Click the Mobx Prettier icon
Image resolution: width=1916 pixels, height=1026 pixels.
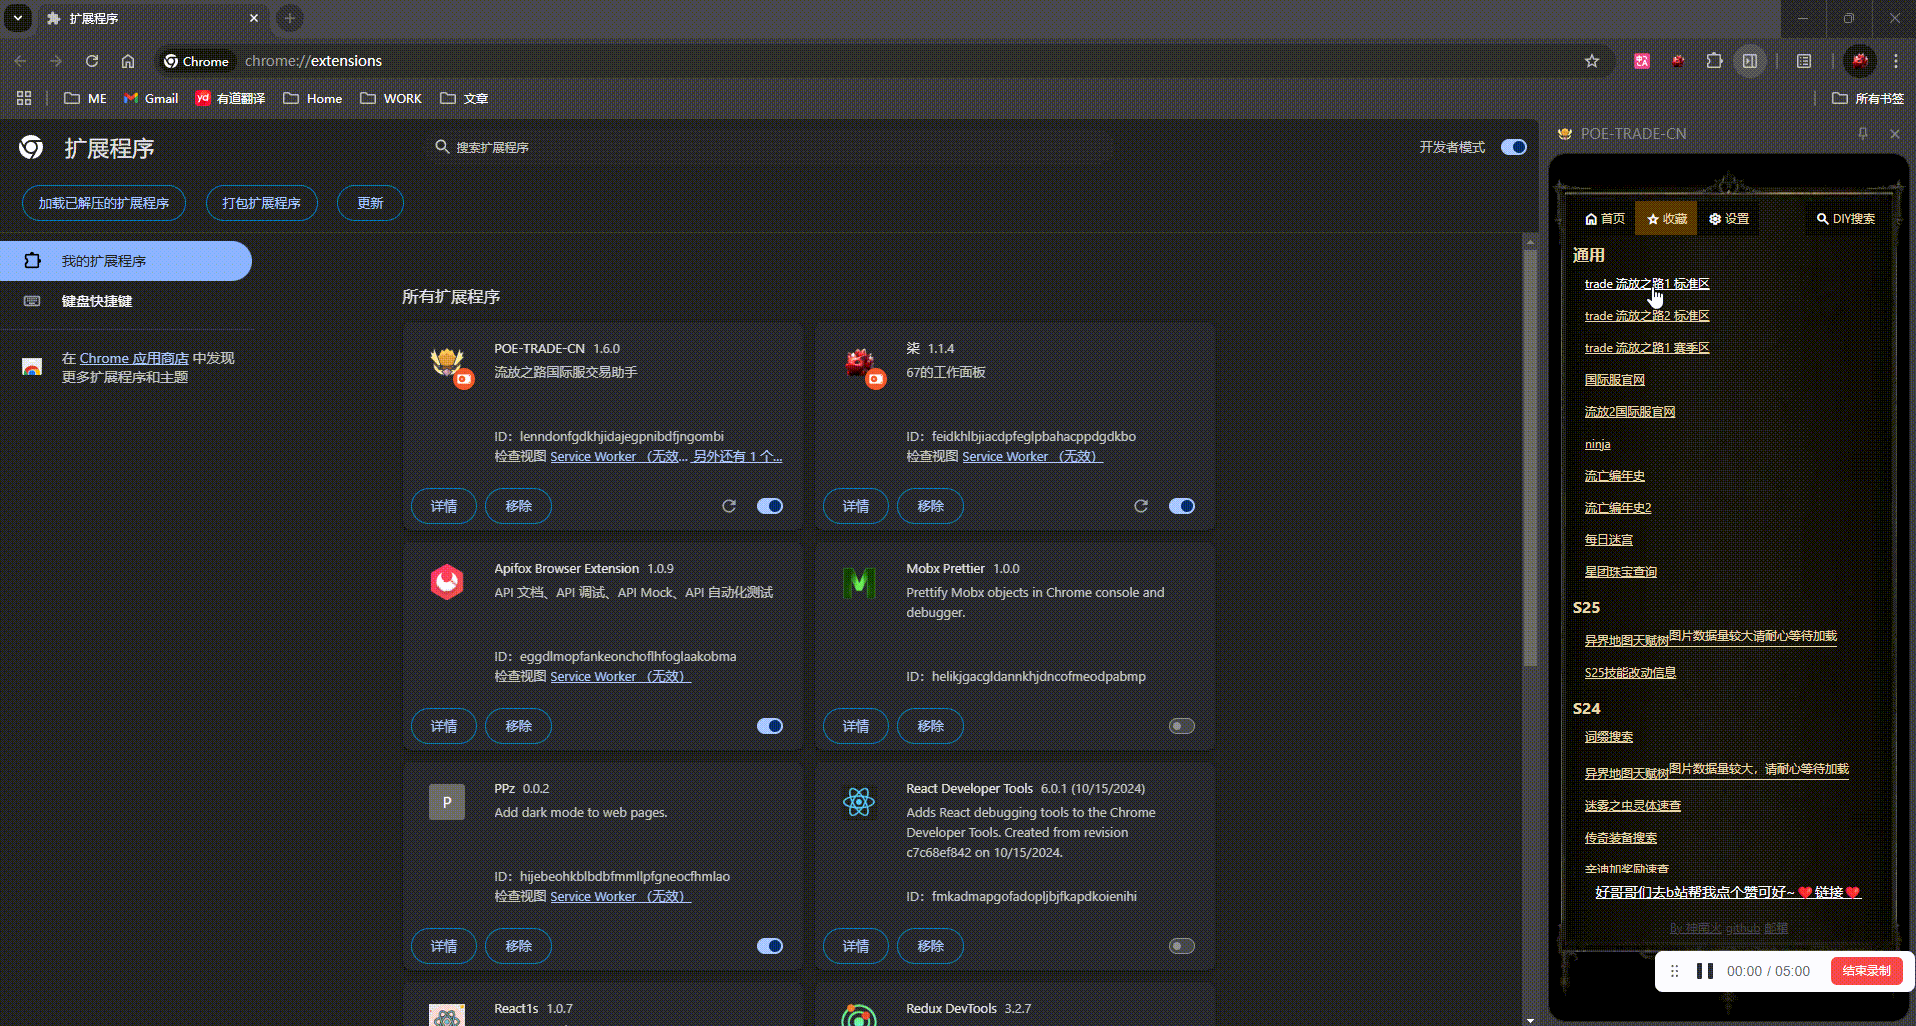point(859,582)
